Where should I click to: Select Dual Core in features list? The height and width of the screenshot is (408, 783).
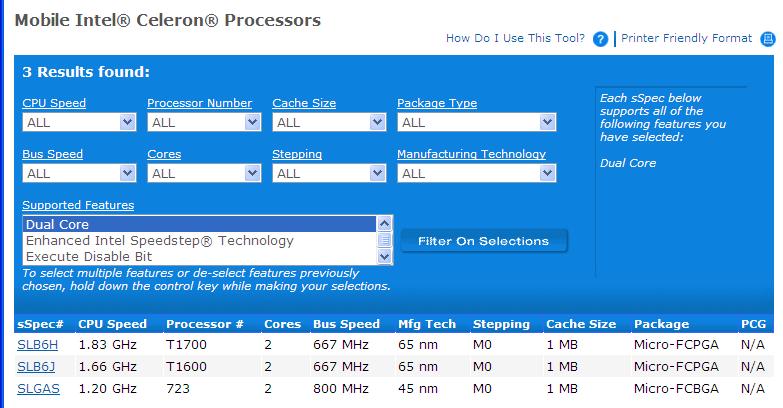(x=200, y=224)
